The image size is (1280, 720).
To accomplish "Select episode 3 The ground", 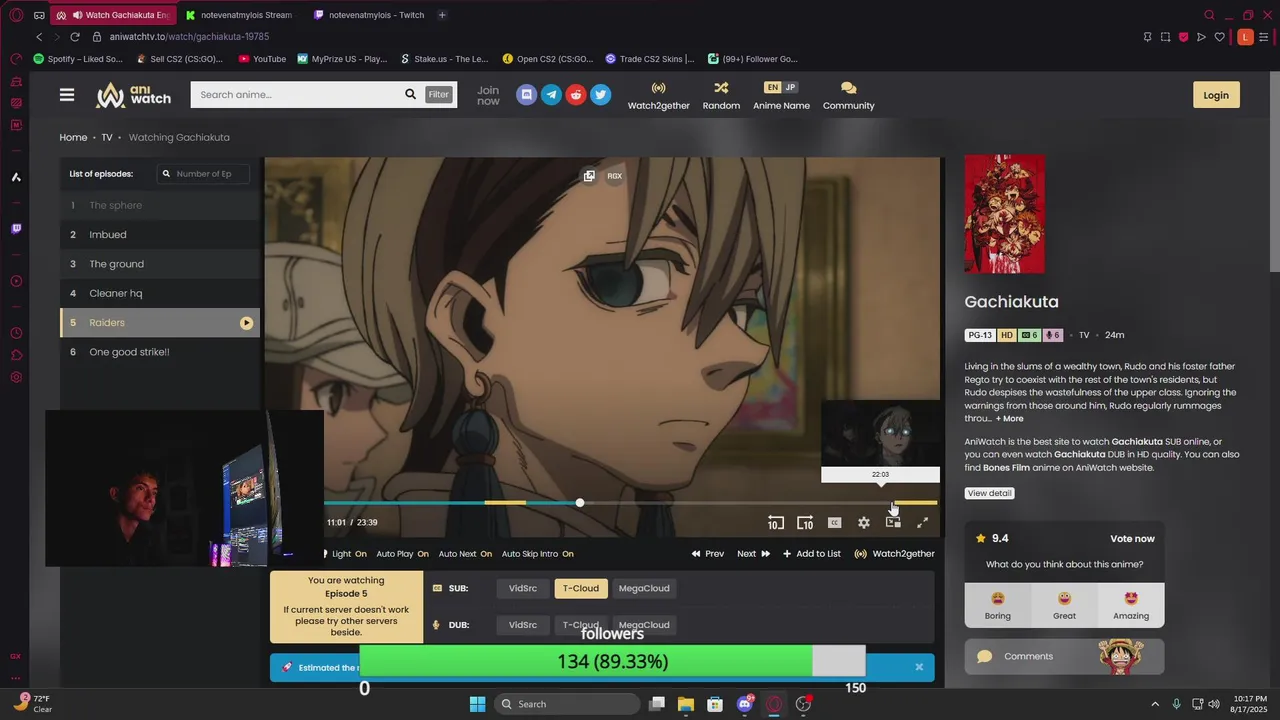I will point(160,264).
